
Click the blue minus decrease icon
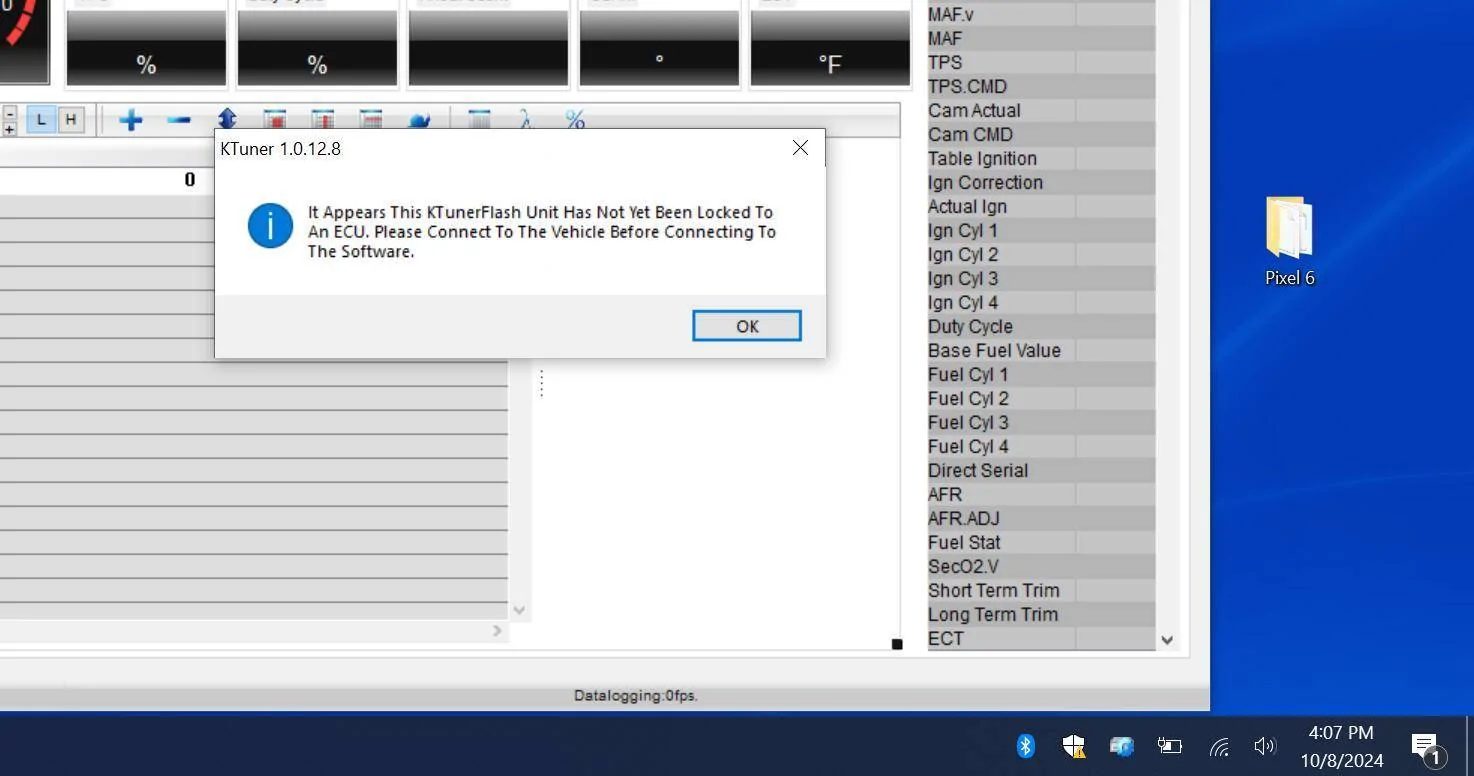(x=179, y=121)
